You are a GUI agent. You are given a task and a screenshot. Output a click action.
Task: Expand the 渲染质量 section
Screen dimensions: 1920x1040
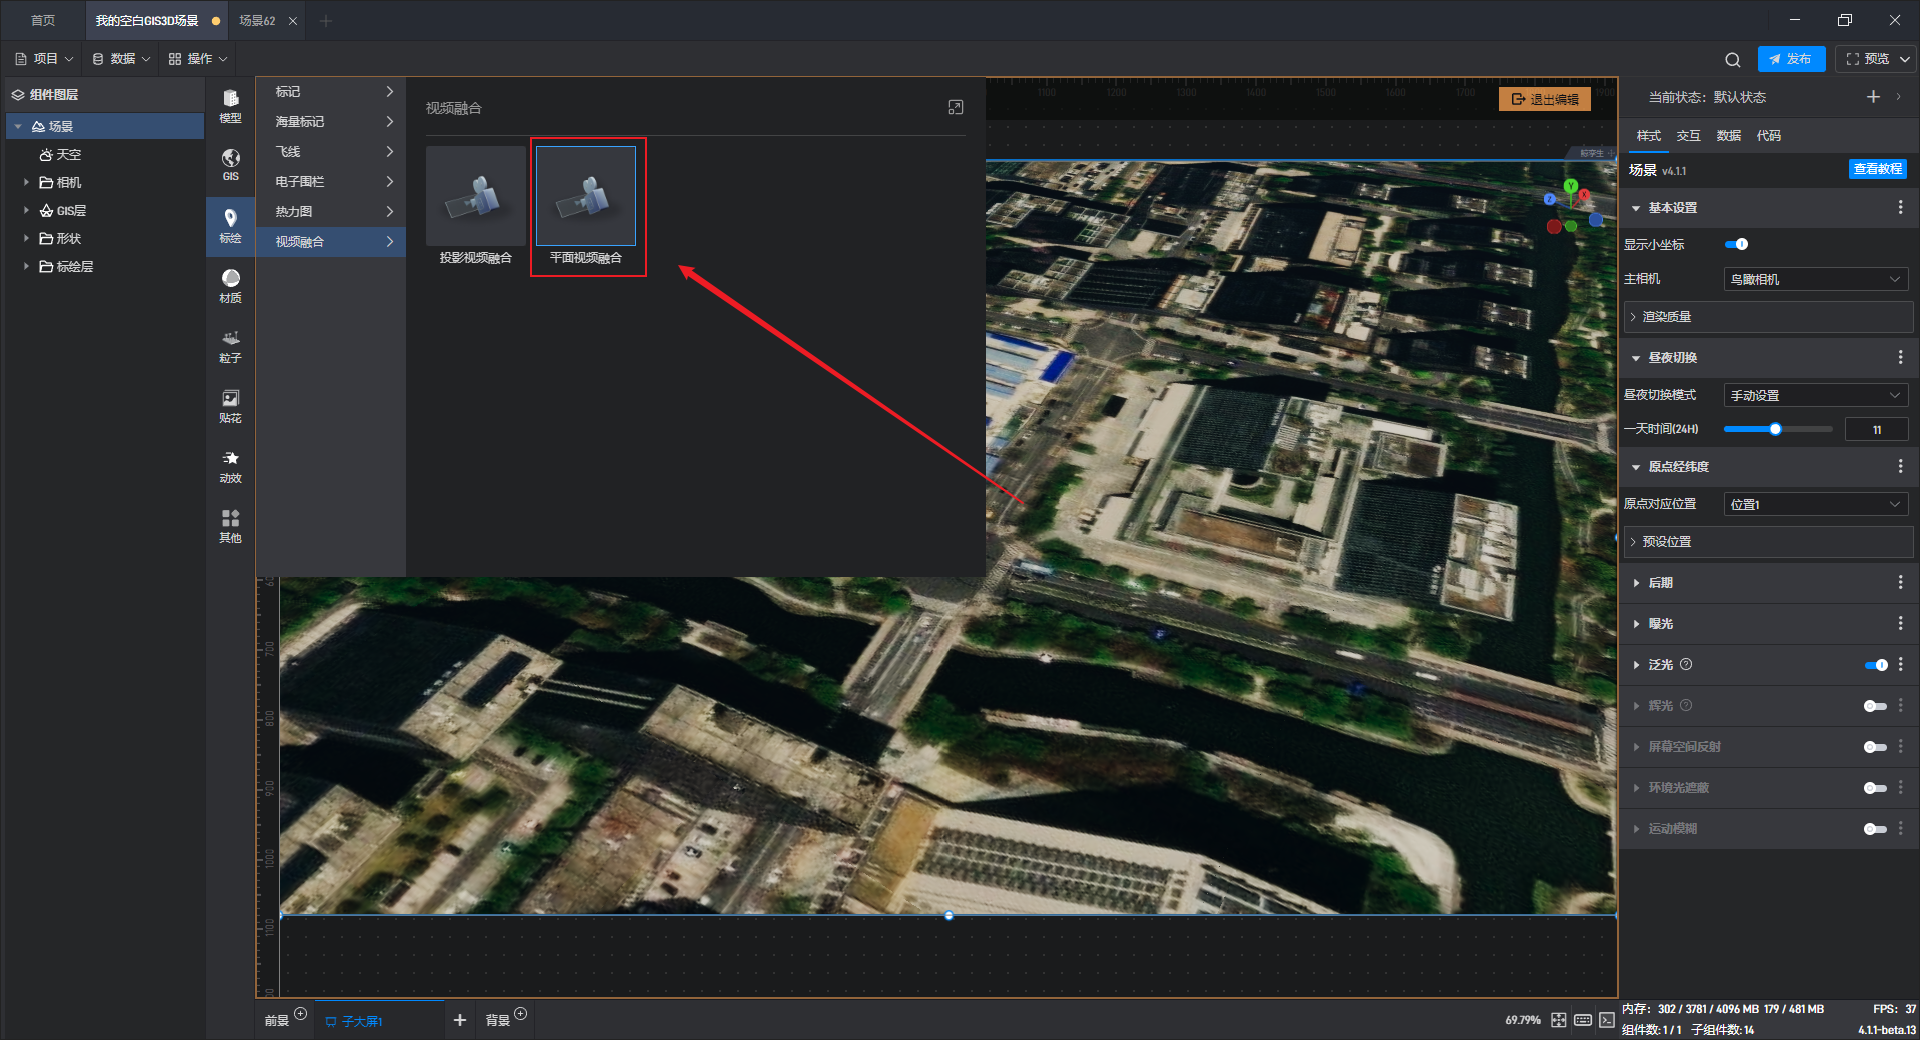pyautogui.click(x=1768, y=317)
